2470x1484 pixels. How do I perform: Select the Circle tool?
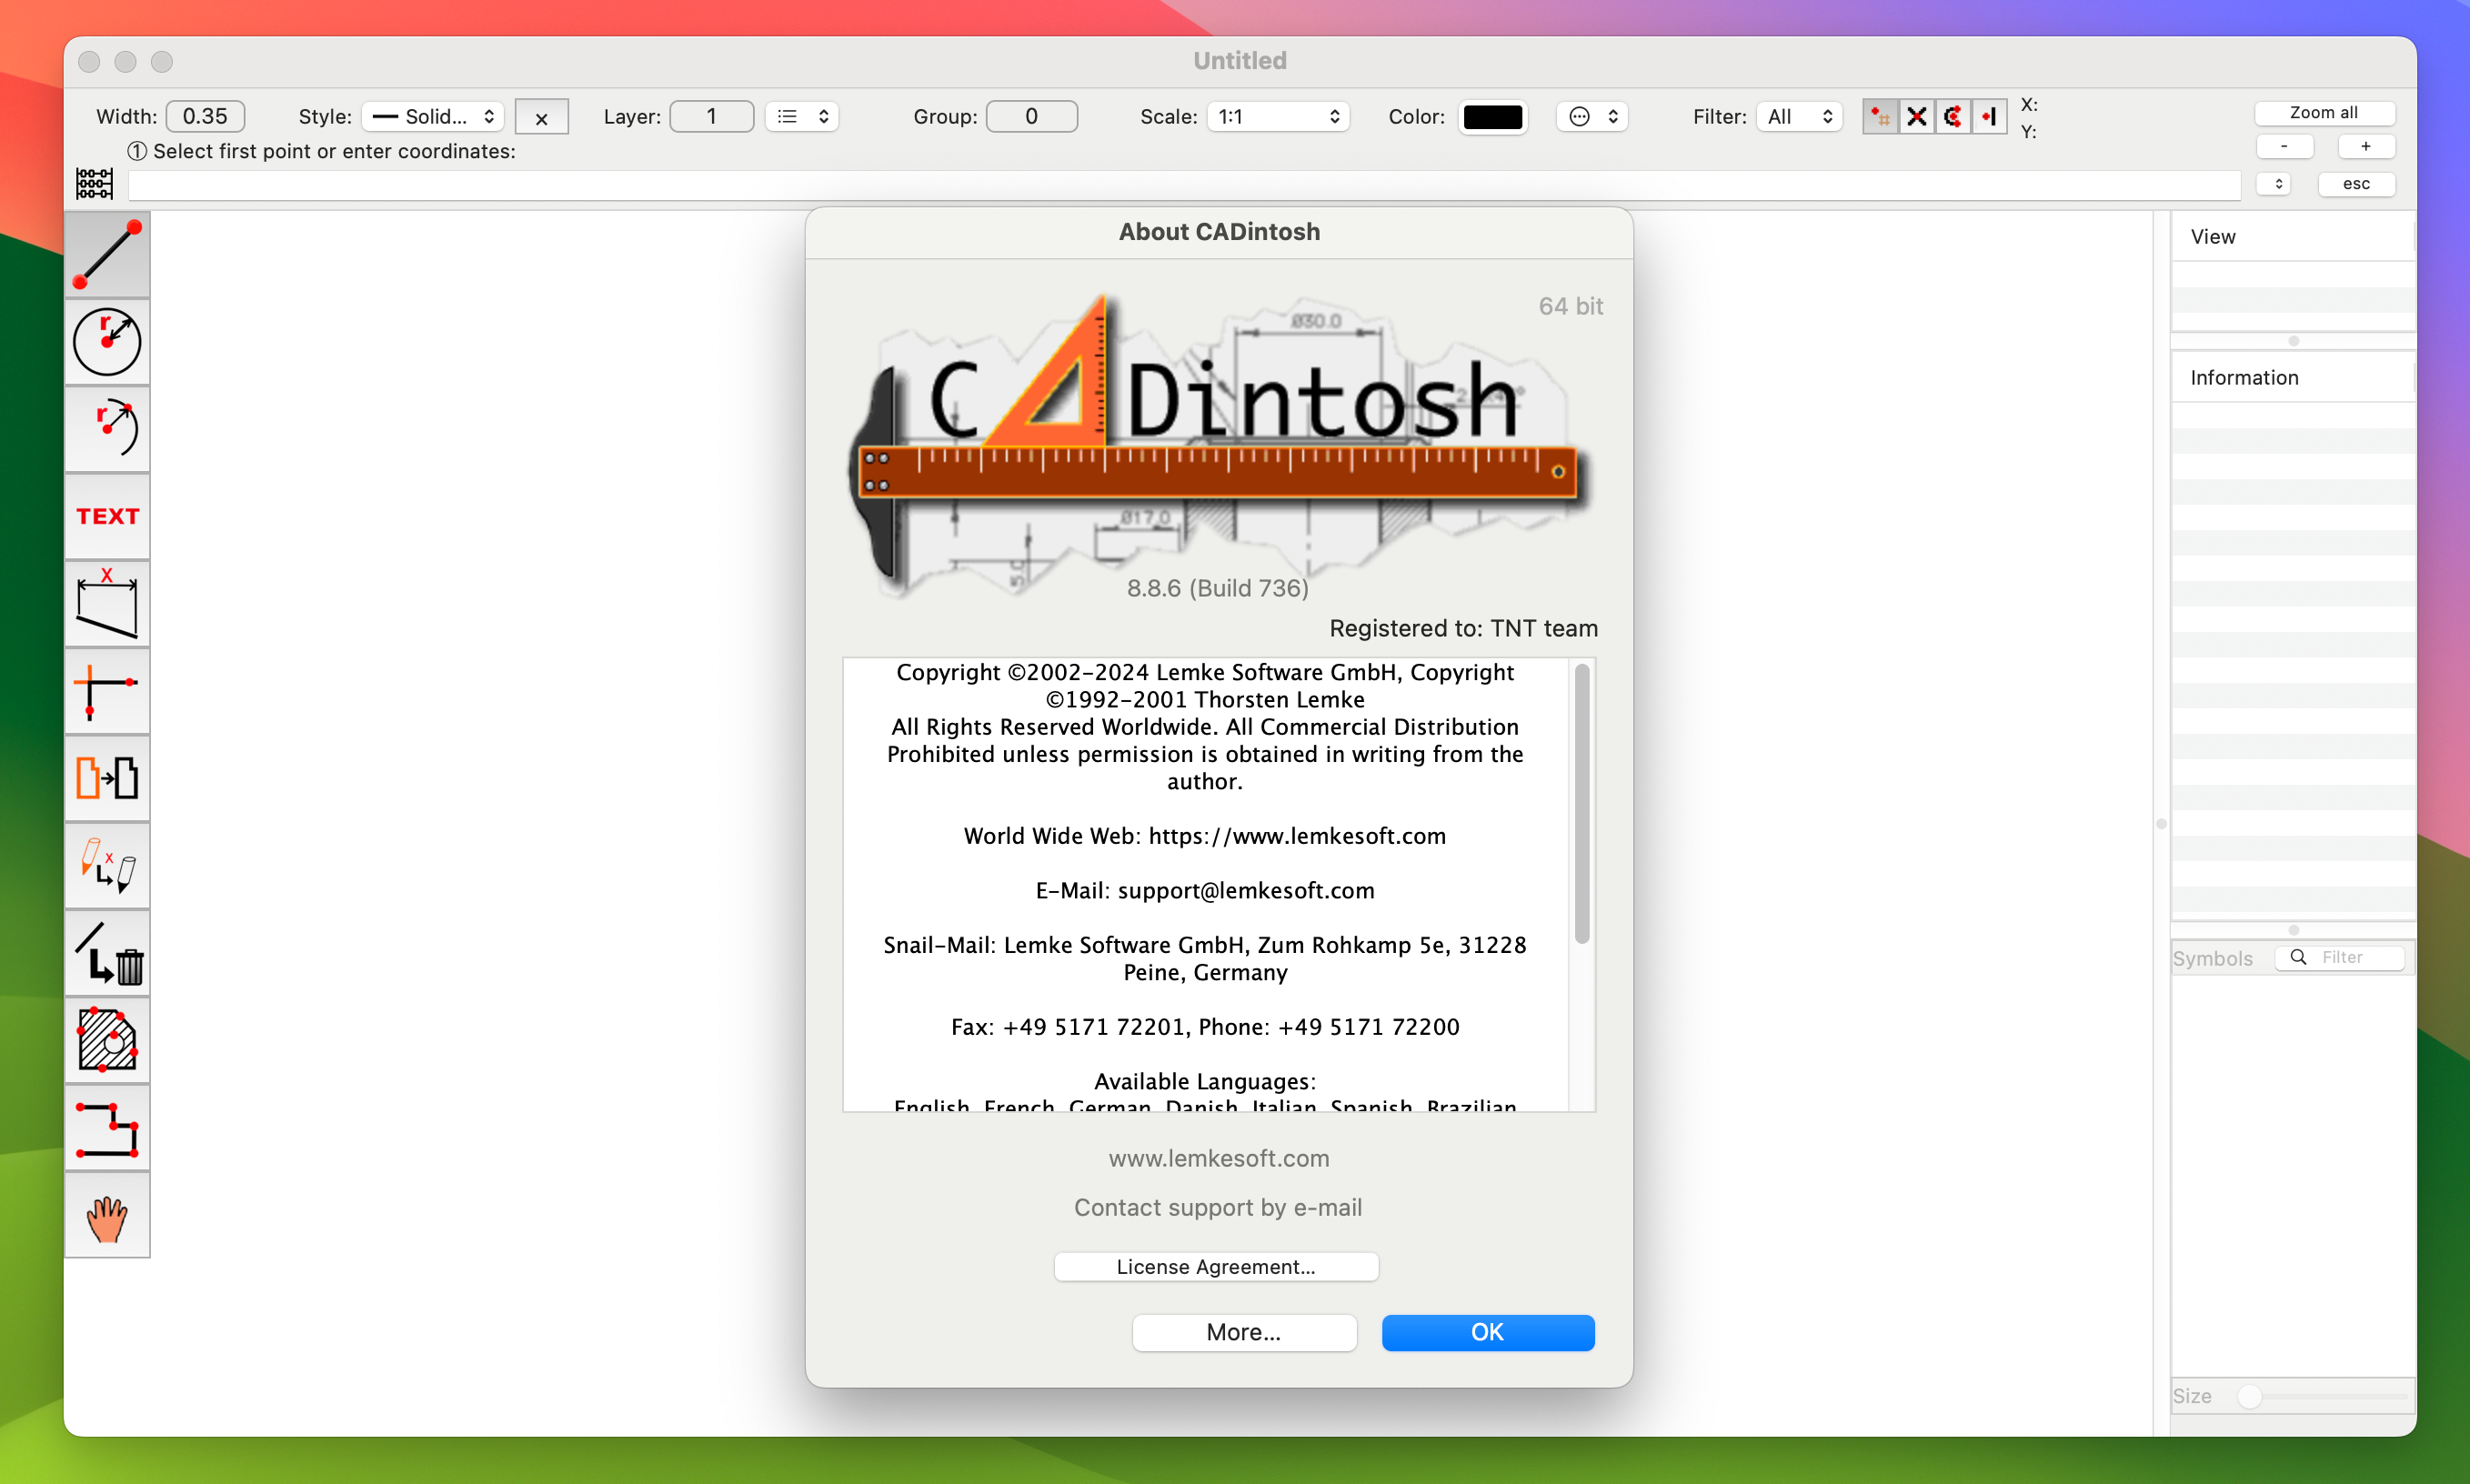tap(107, 341)
